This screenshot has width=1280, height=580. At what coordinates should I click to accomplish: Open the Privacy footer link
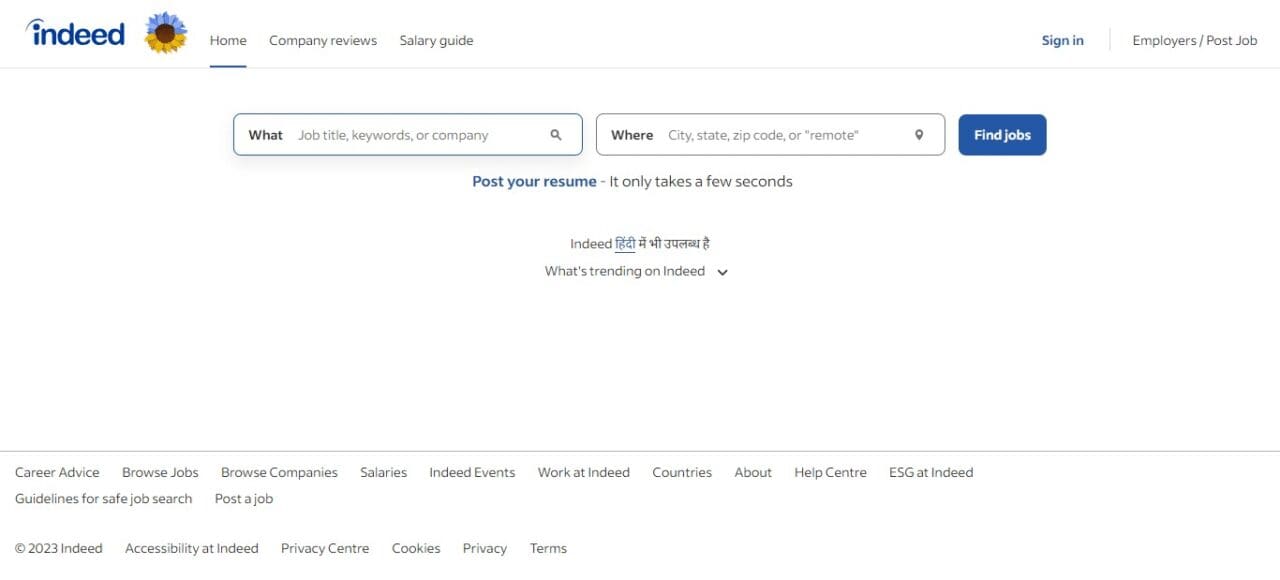(484, 549)
